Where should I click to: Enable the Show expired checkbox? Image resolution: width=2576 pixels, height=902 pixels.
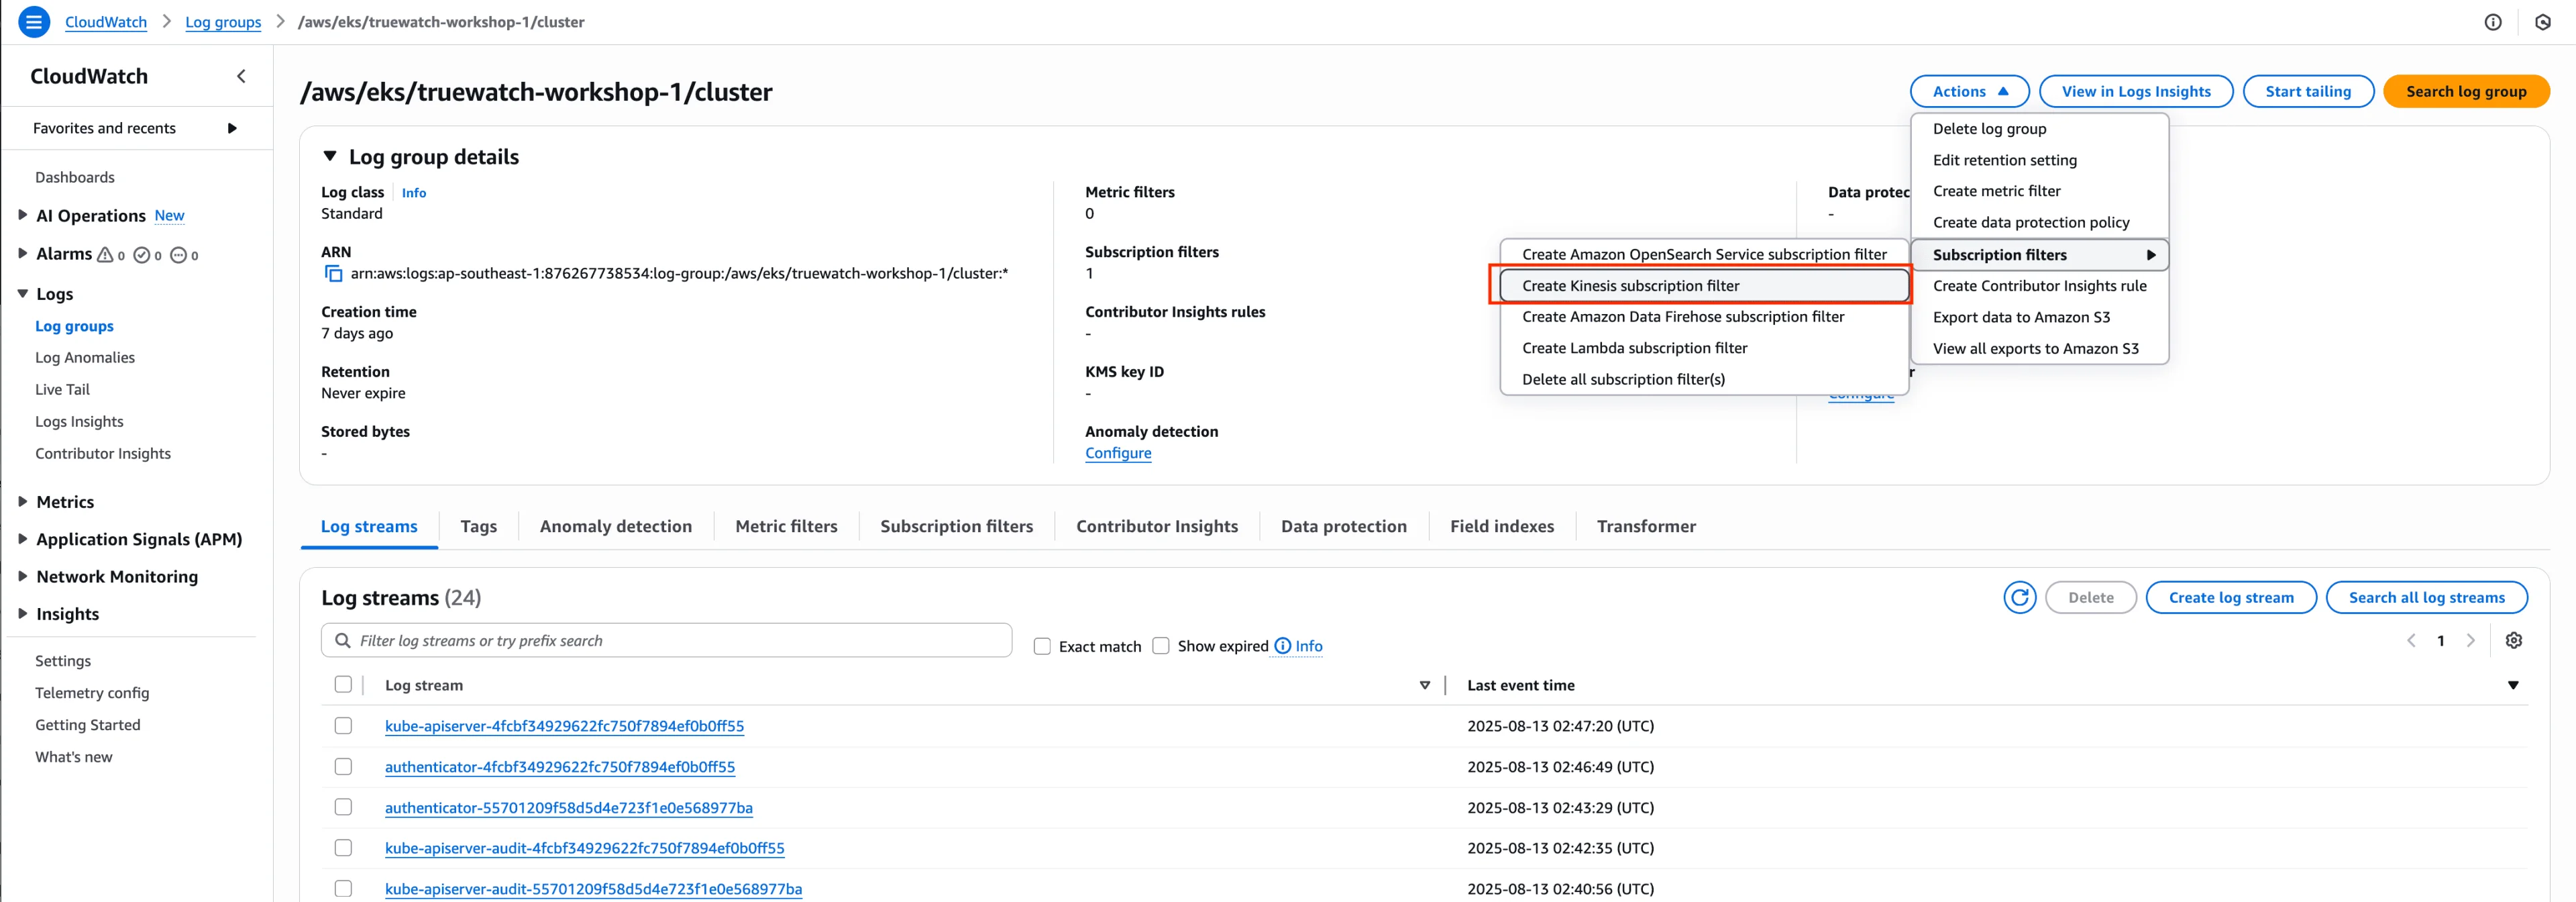[1161, 646]
